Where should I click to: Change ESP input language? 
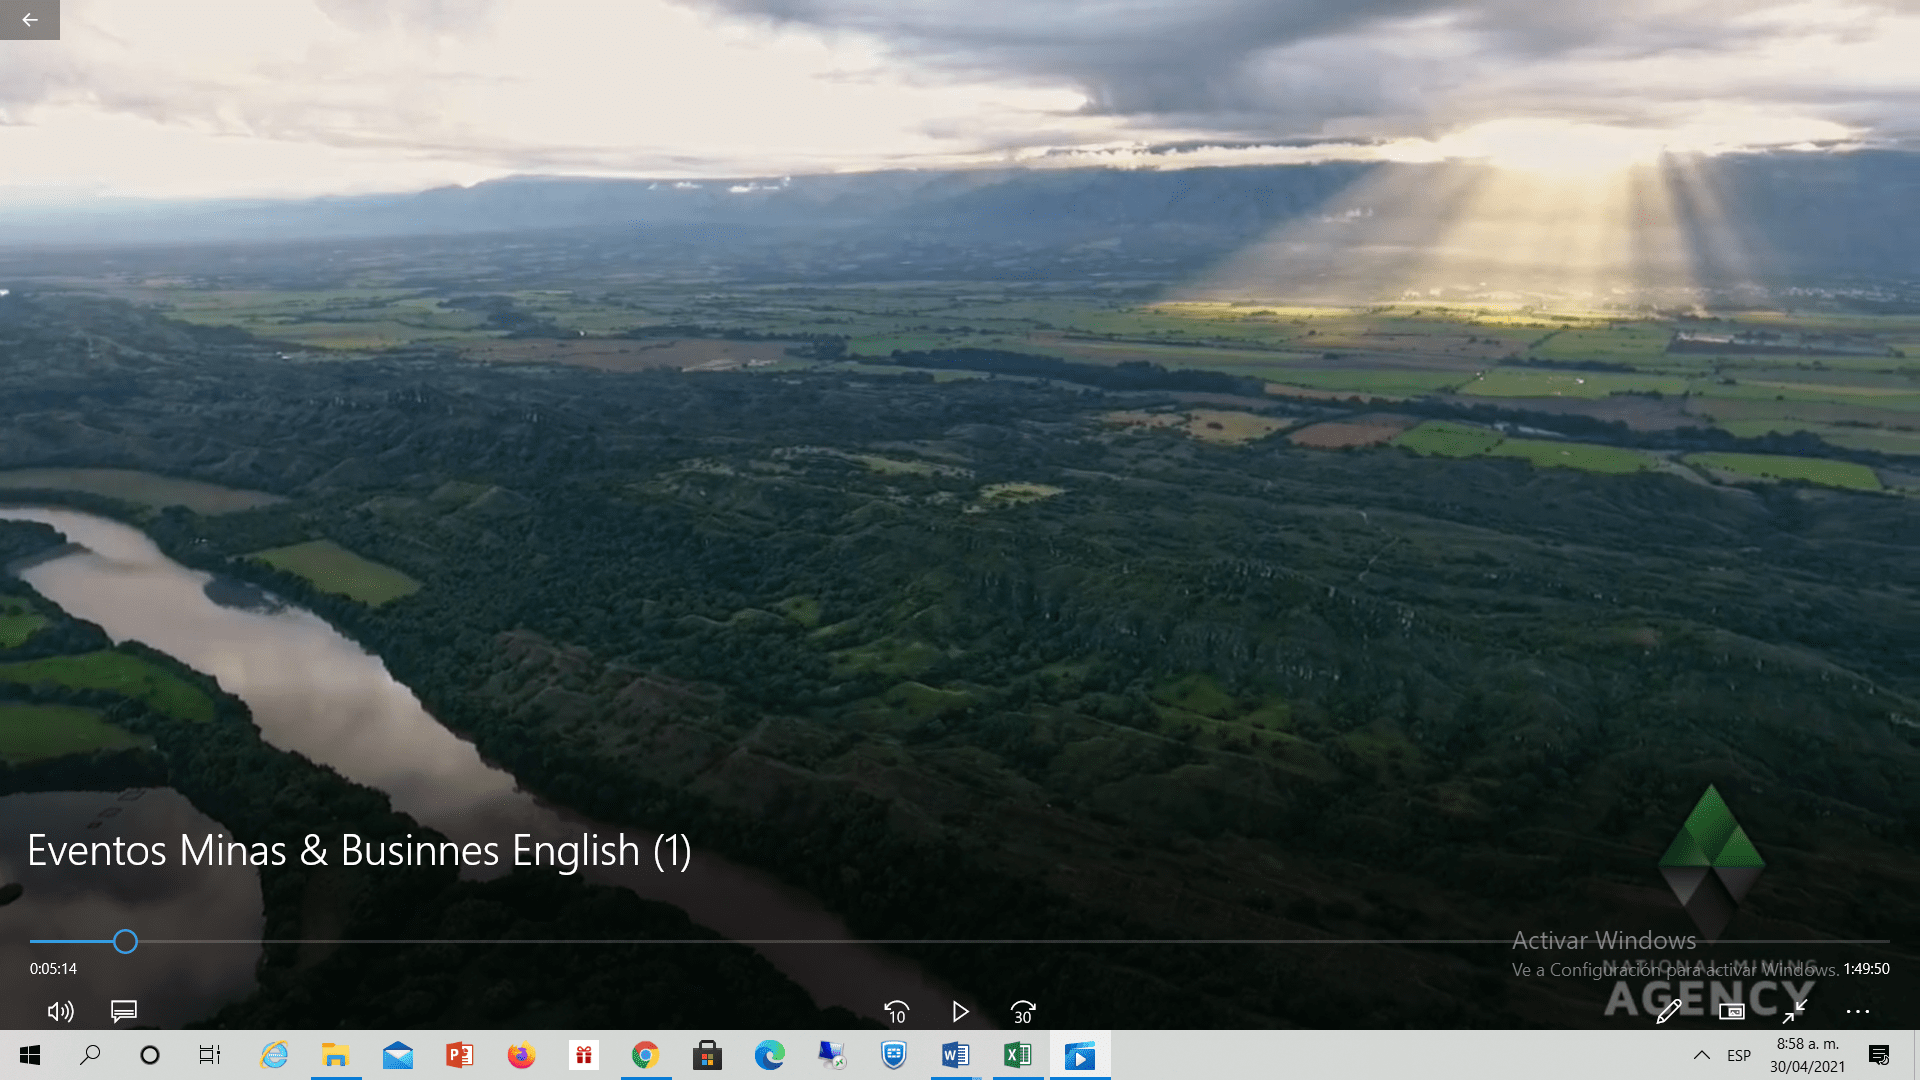[1739, 1055]
